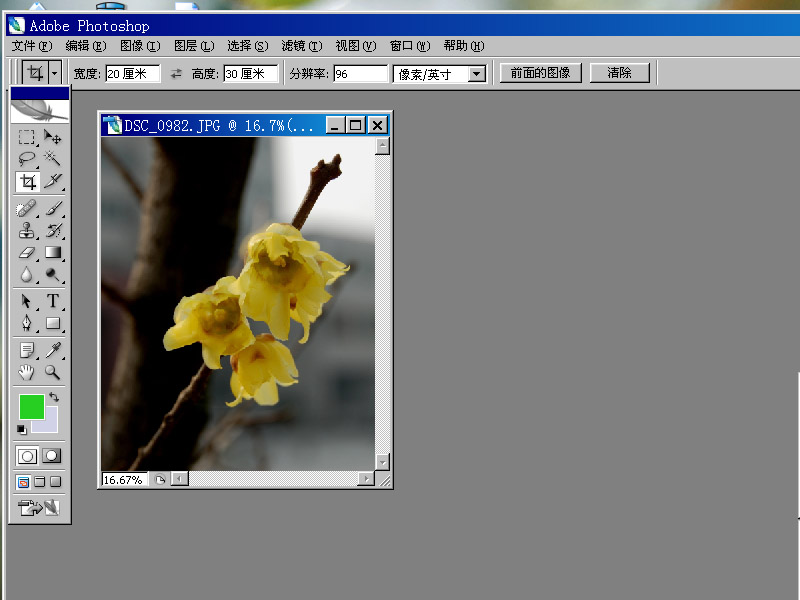Switch to Quick Mask mode
800x600 pixels.
(52, 456)
